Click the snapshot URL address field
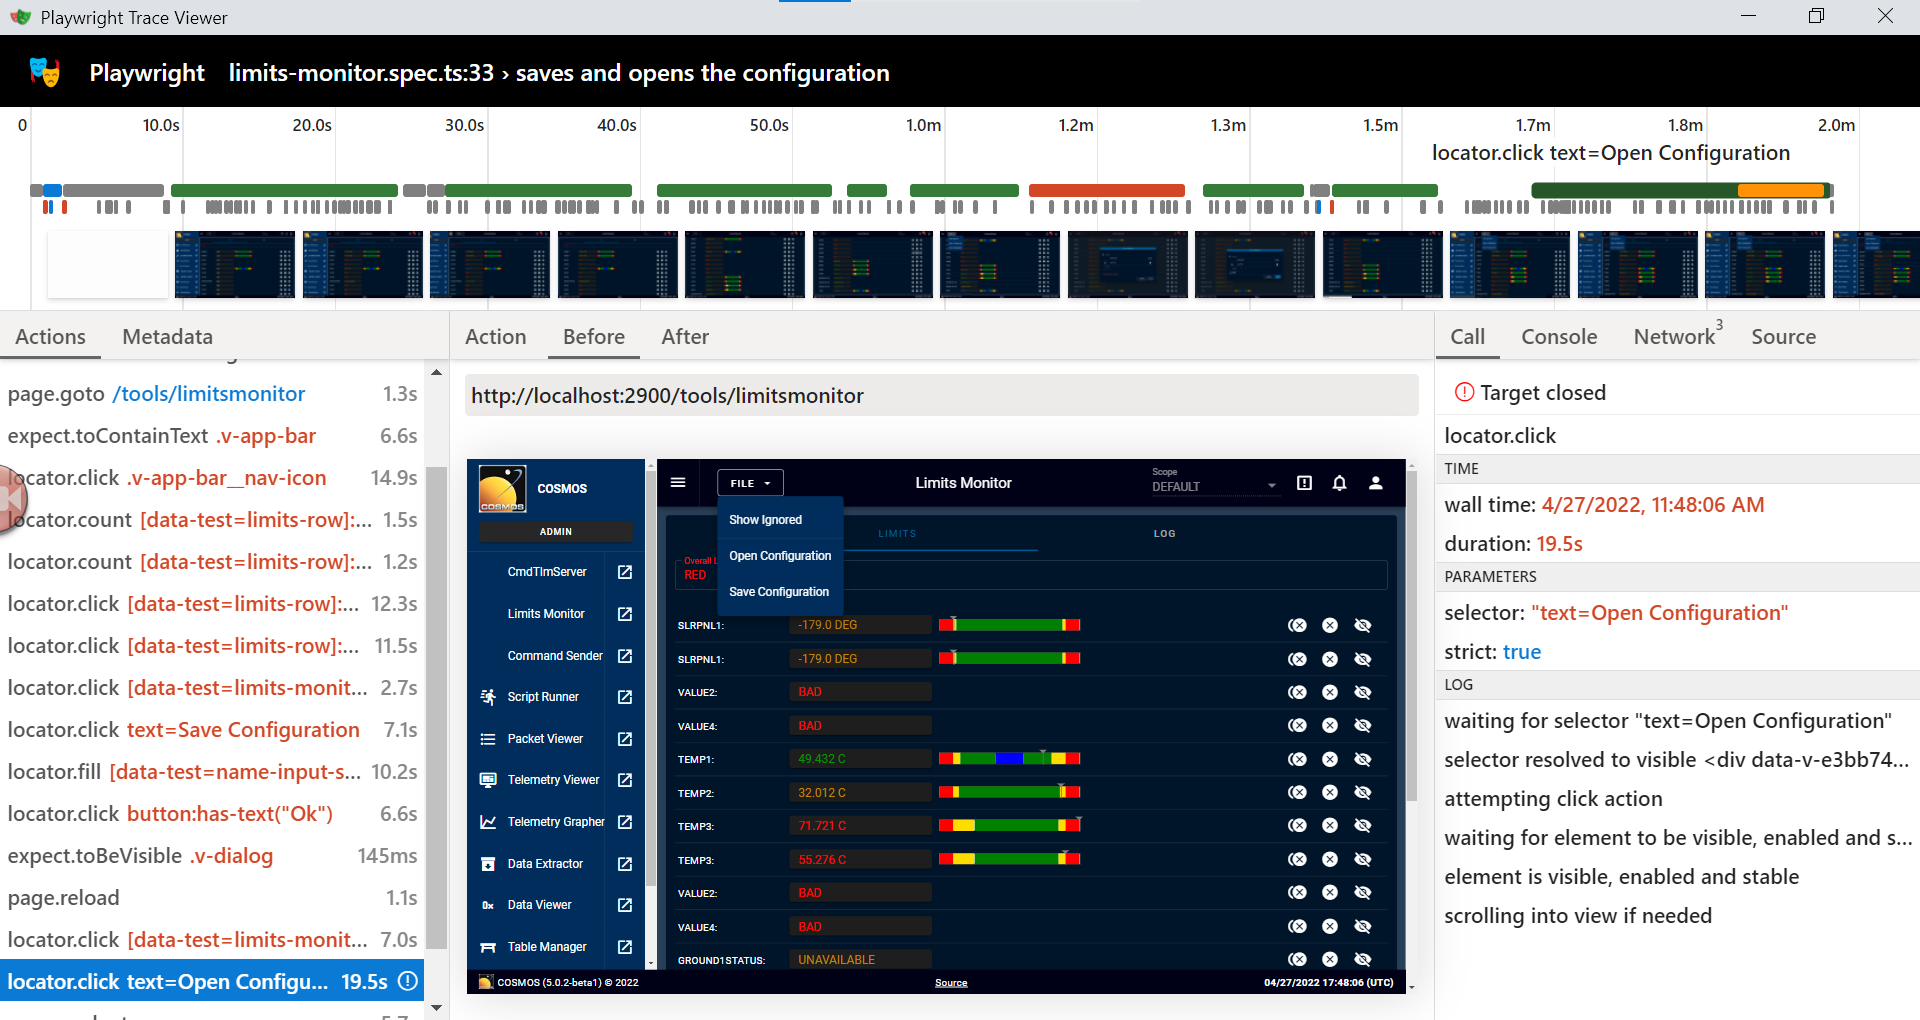The height and width of the screenshot is (1020, 1920). tap(941, 396)
